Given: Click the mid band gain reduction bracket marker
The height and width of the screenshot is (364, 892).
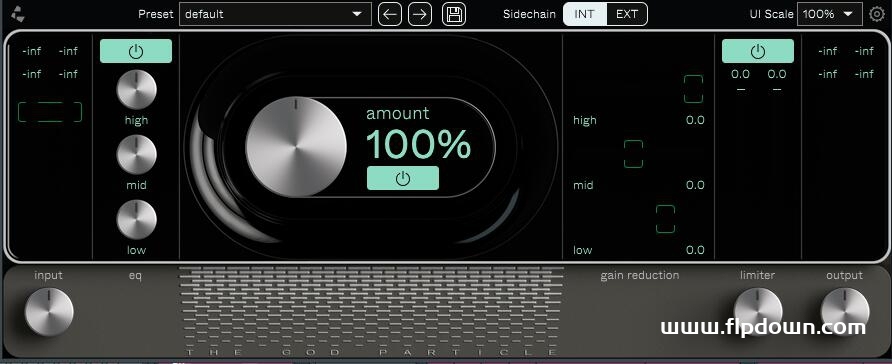Looking at the screenshot, I should tap(633, 154).
